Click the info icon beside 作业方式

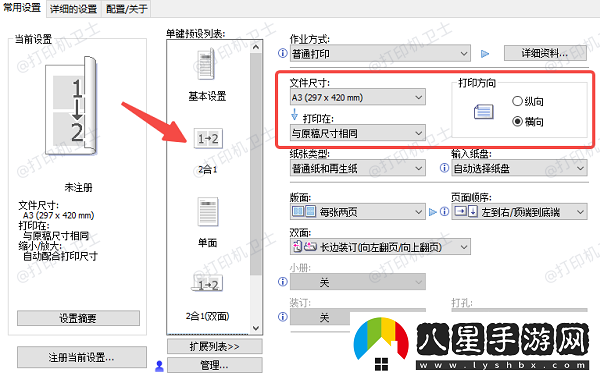click(282, 53)
